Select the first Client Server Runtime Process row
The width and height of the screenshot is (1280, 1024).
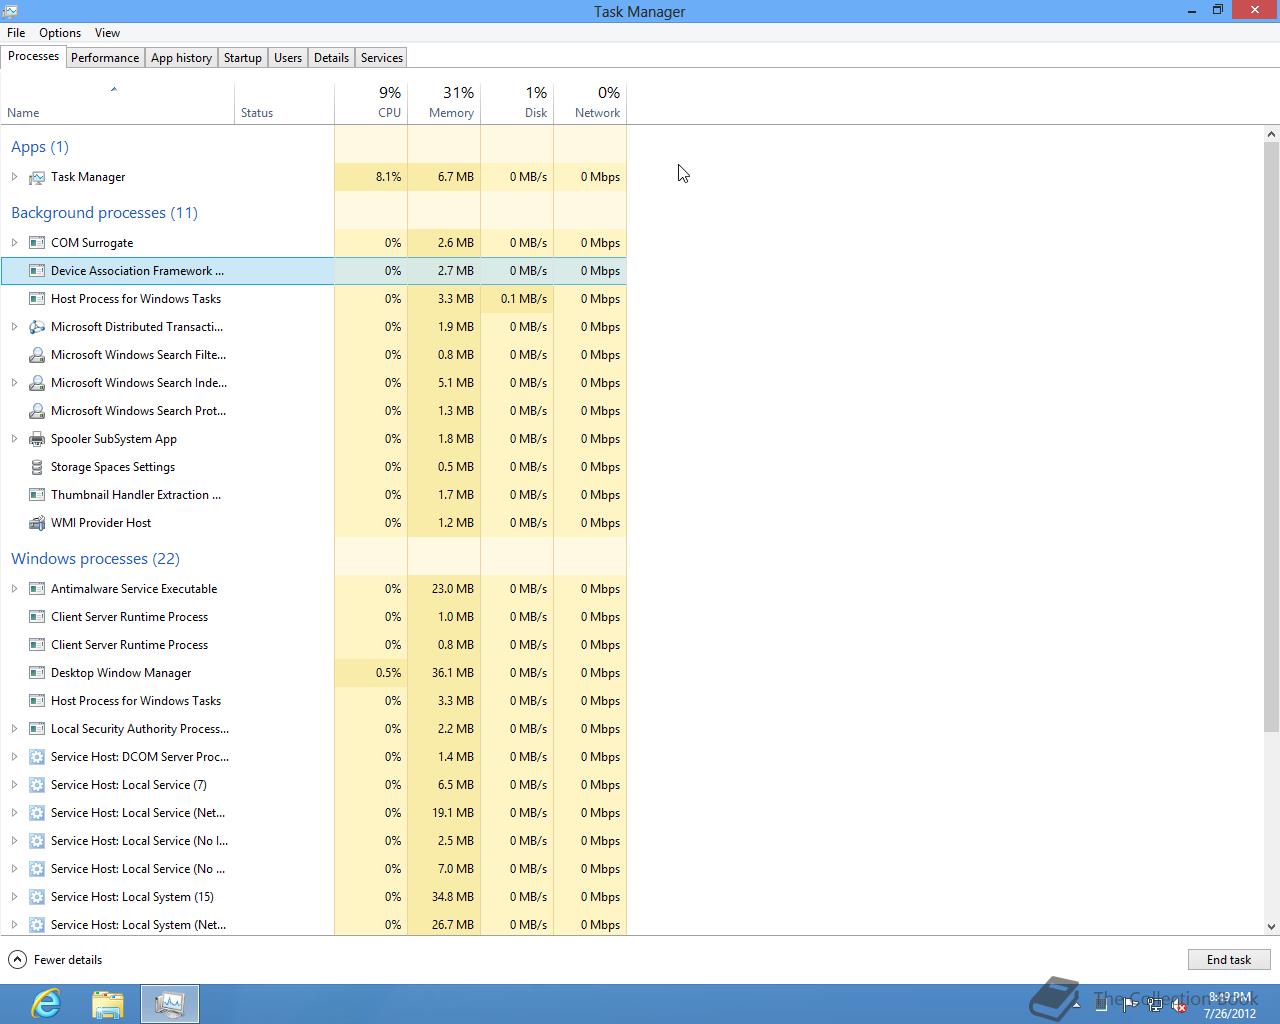pos(314,617)
